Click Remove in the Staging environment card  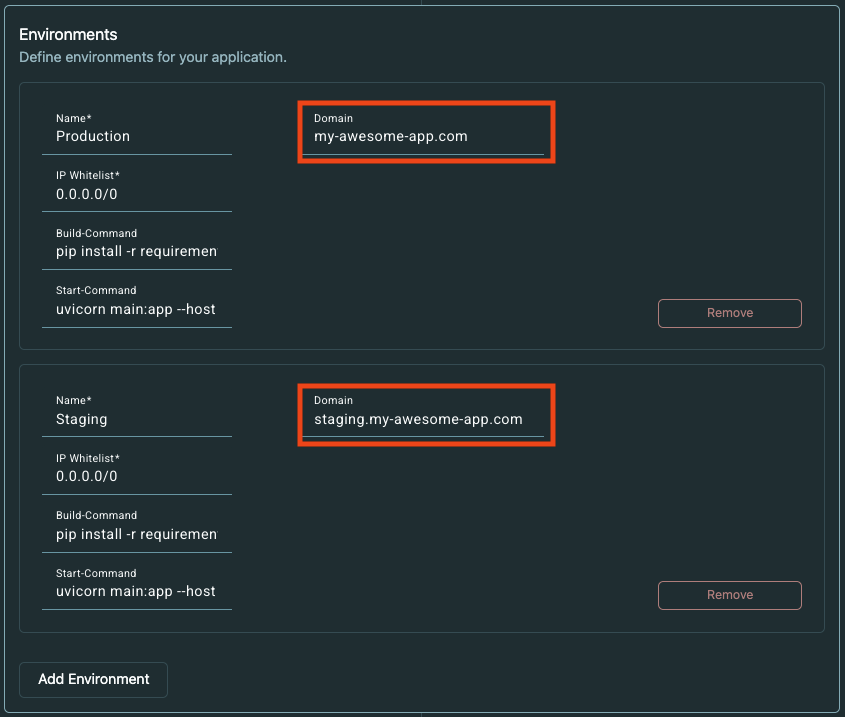pos(729,595)
